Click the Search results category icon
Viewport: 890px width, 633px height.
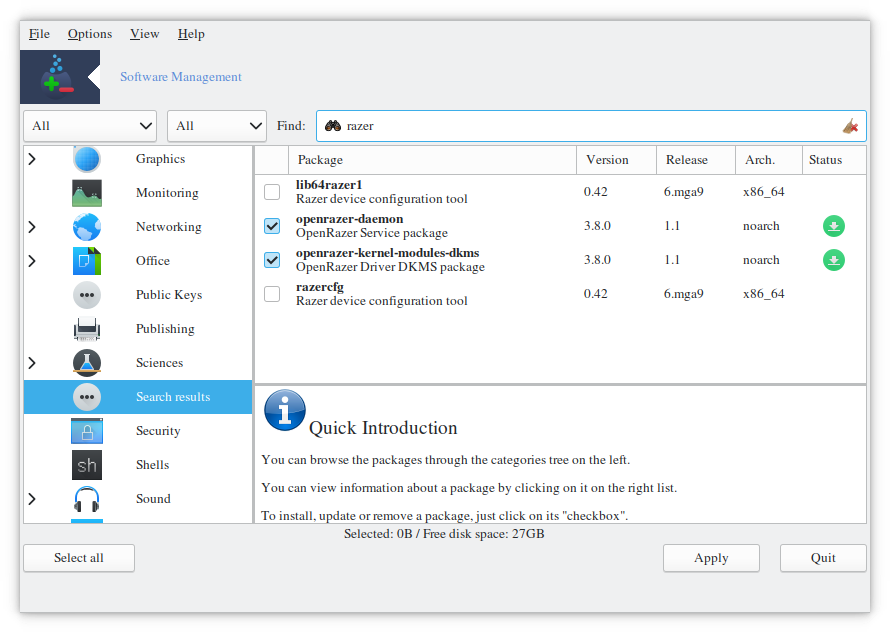pyautogui.click(x=87, y=397)
